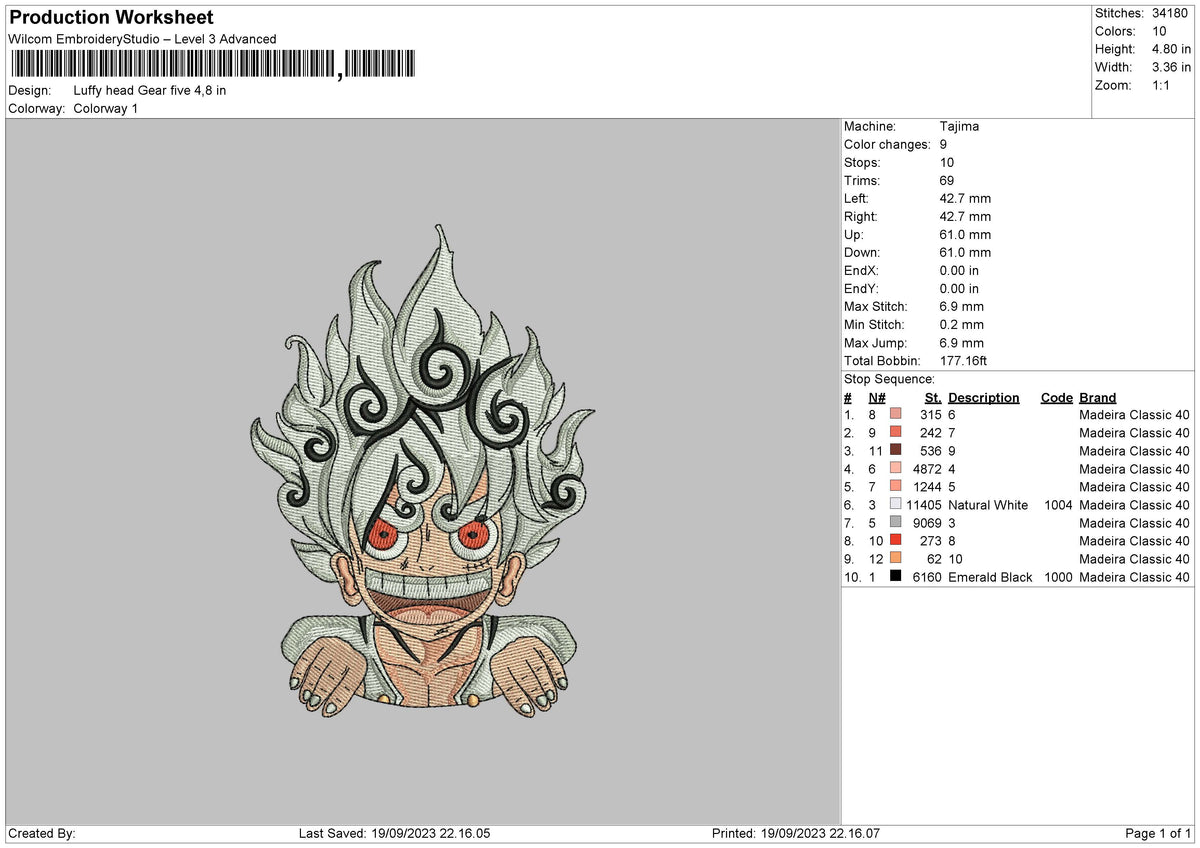Click the orange swatch for stop 9
Viewport: 1200px width, 848px height.
coord(894,559)
